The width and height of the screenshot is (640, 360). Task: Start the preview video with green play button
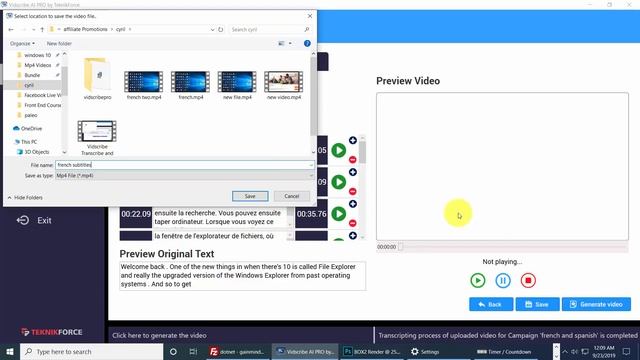(478, 280)
